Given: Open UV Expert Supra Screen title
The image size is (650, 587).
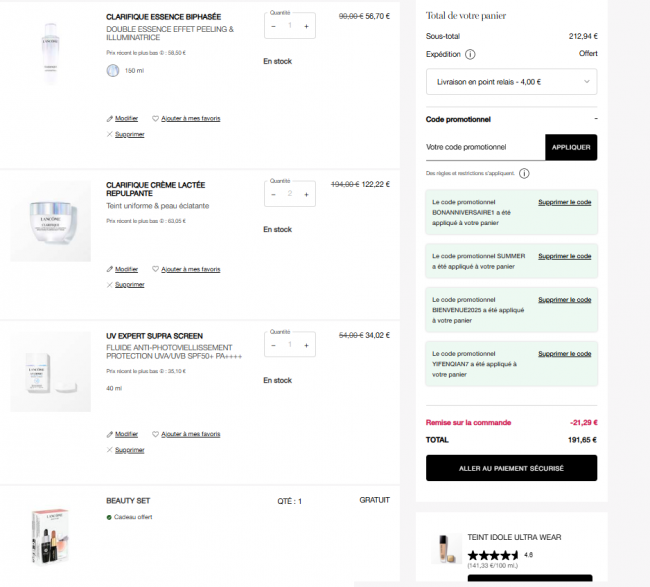Looking at the screenshot, I should (x=154, y=336).
